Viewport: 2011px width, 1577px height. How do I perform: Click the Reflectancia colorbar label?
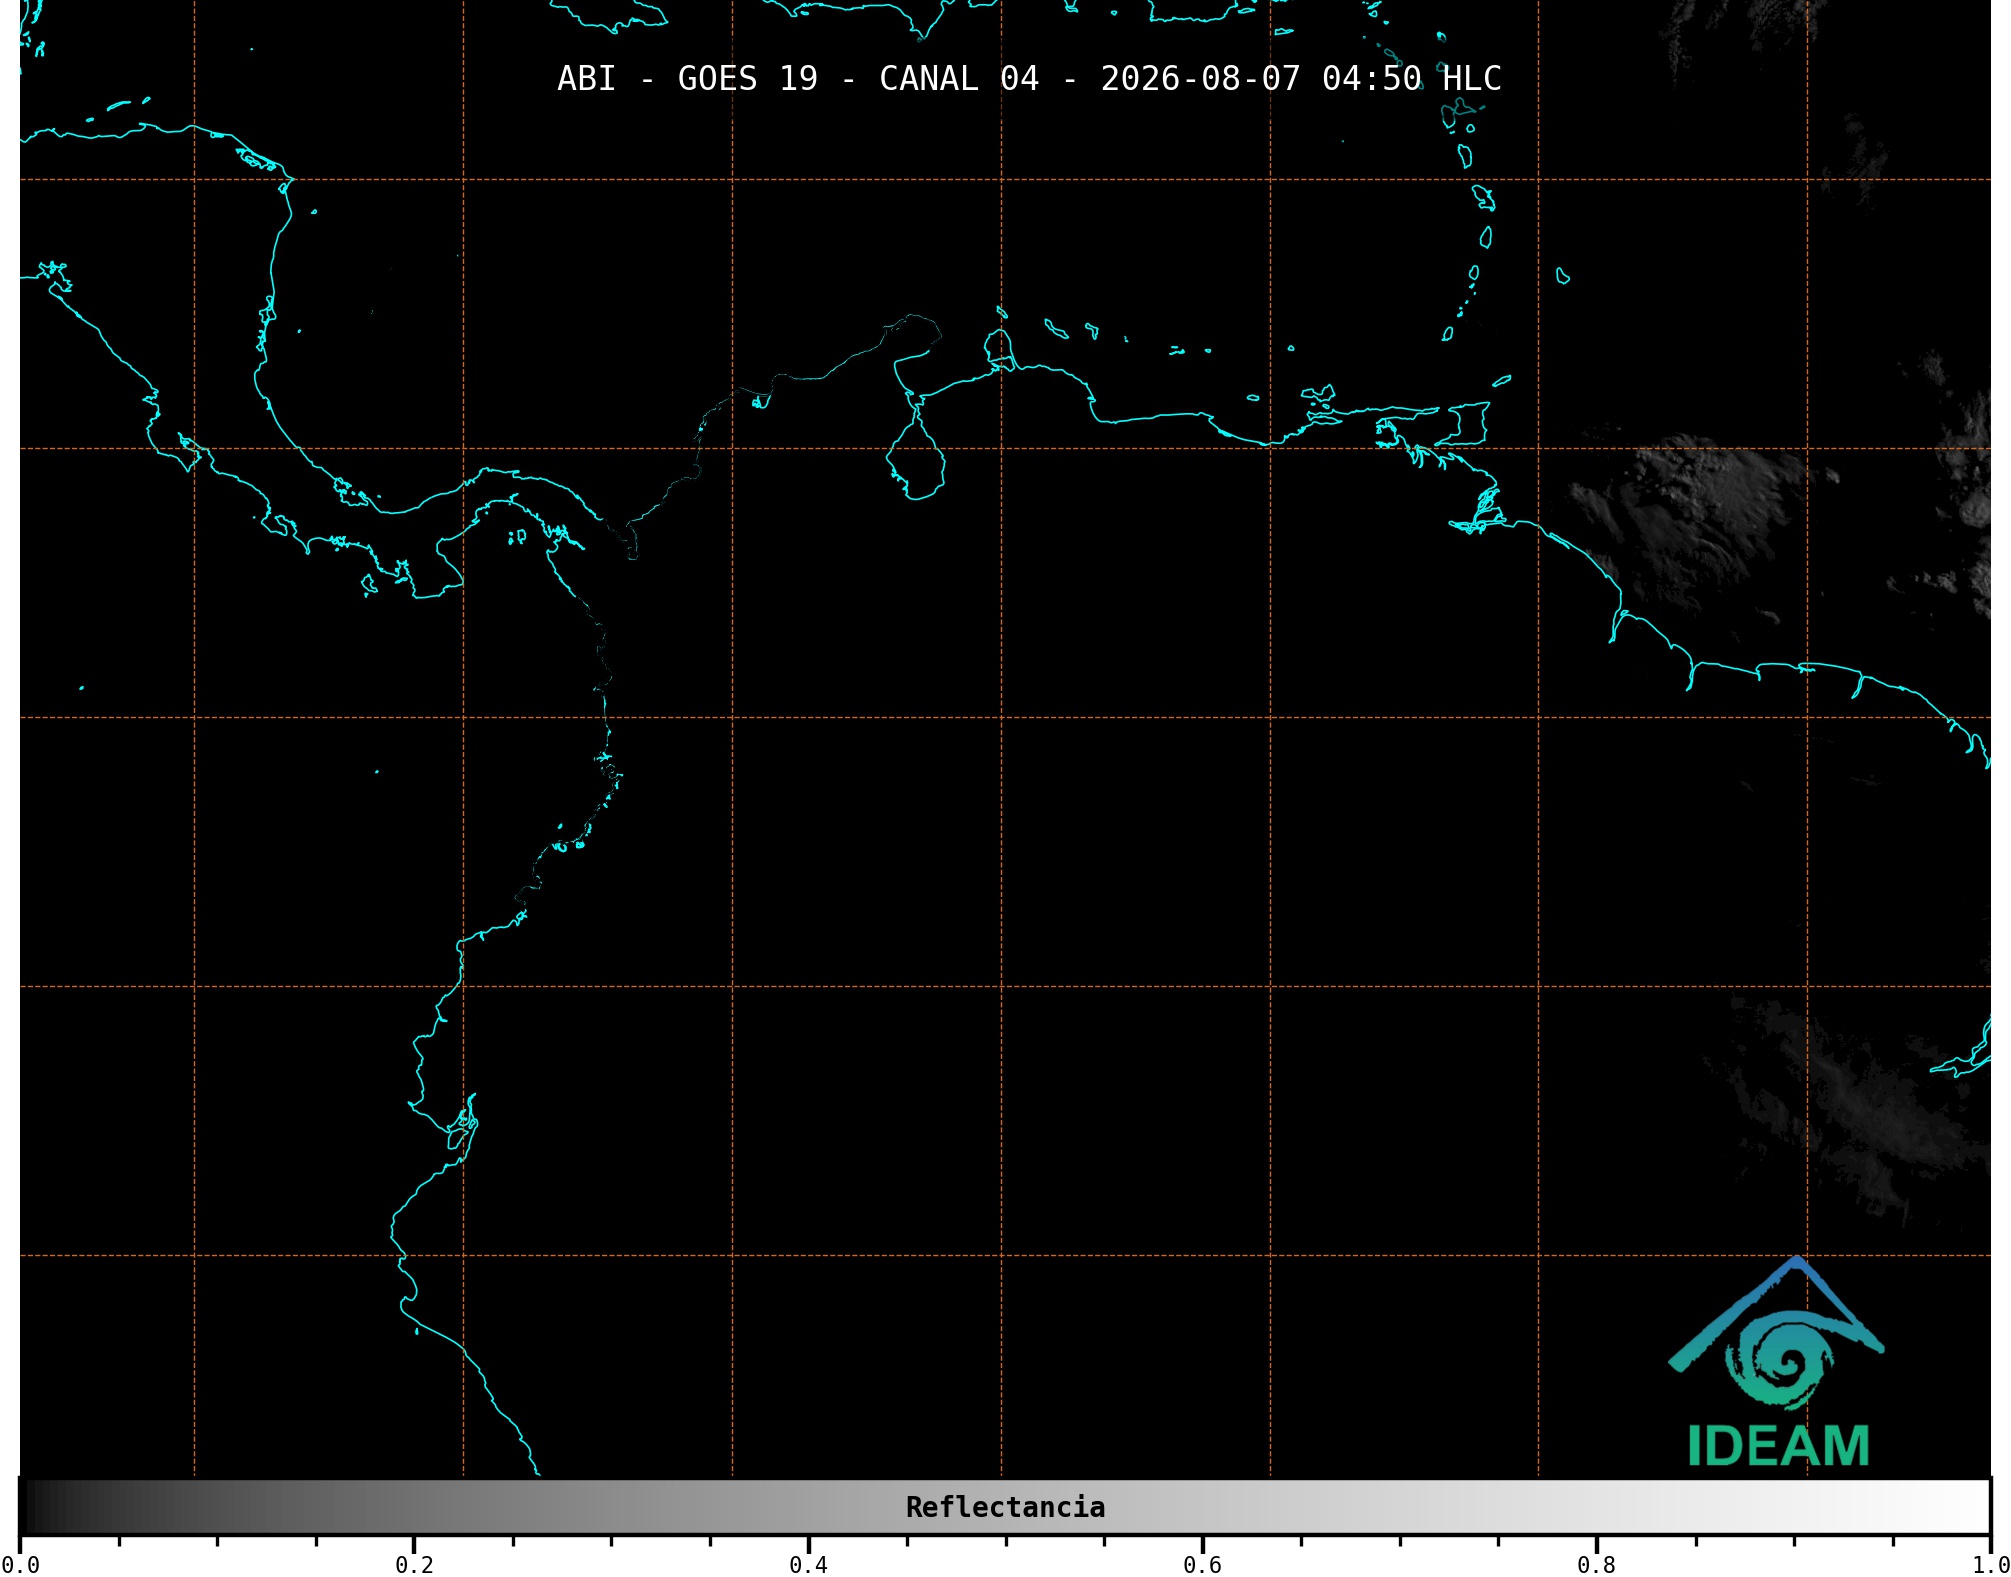click(x=1005, y=1507)
